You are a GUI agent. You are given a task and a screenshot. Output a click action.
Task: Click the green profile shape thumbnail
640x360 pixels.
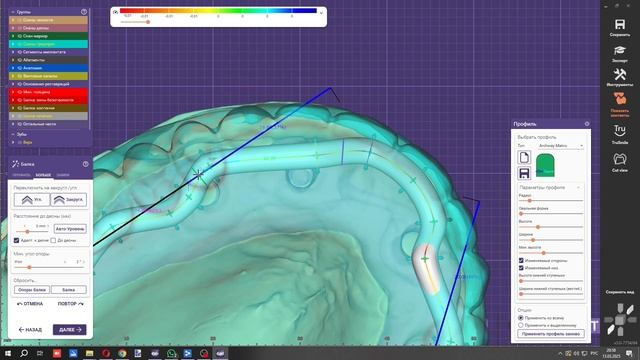click(545, 165)
